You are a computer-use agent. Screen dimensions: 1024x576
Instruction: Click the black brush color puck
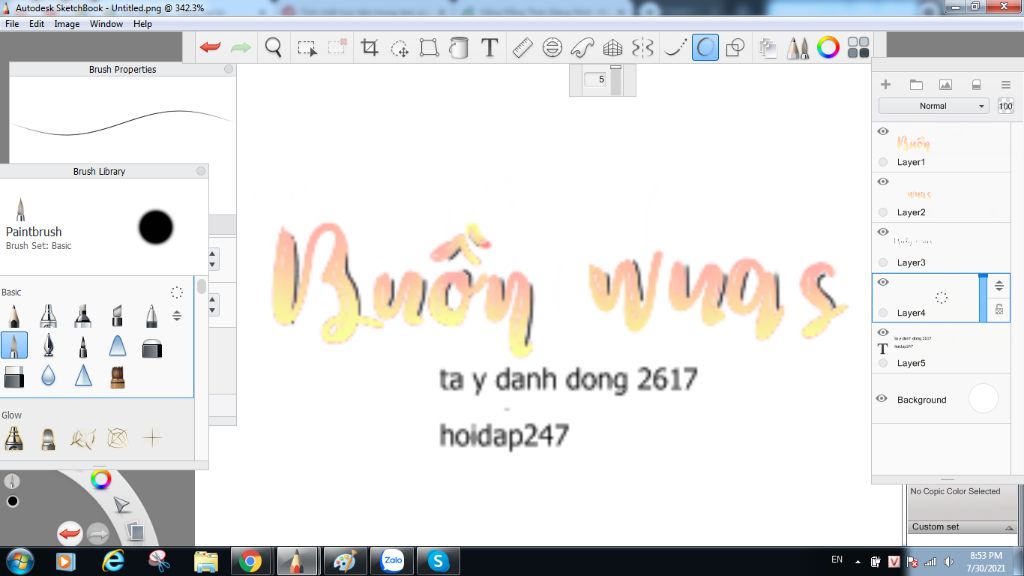pyautogui.click(x=155, y=228)
